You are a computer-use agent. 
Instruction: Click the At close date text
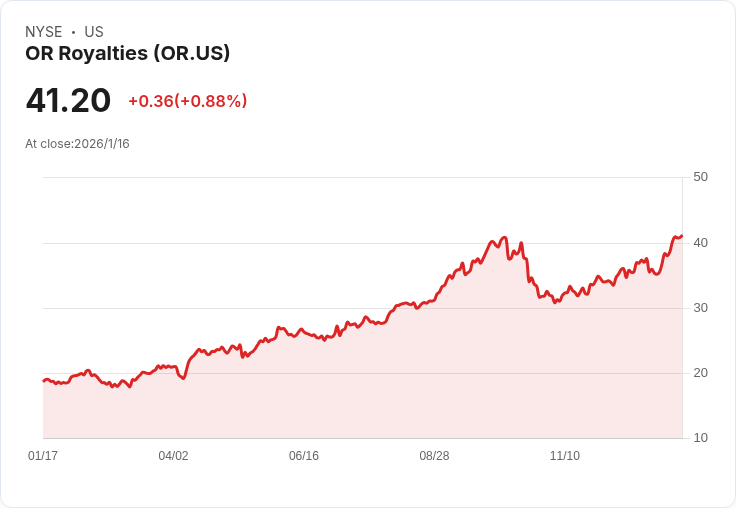pos(77,144)
